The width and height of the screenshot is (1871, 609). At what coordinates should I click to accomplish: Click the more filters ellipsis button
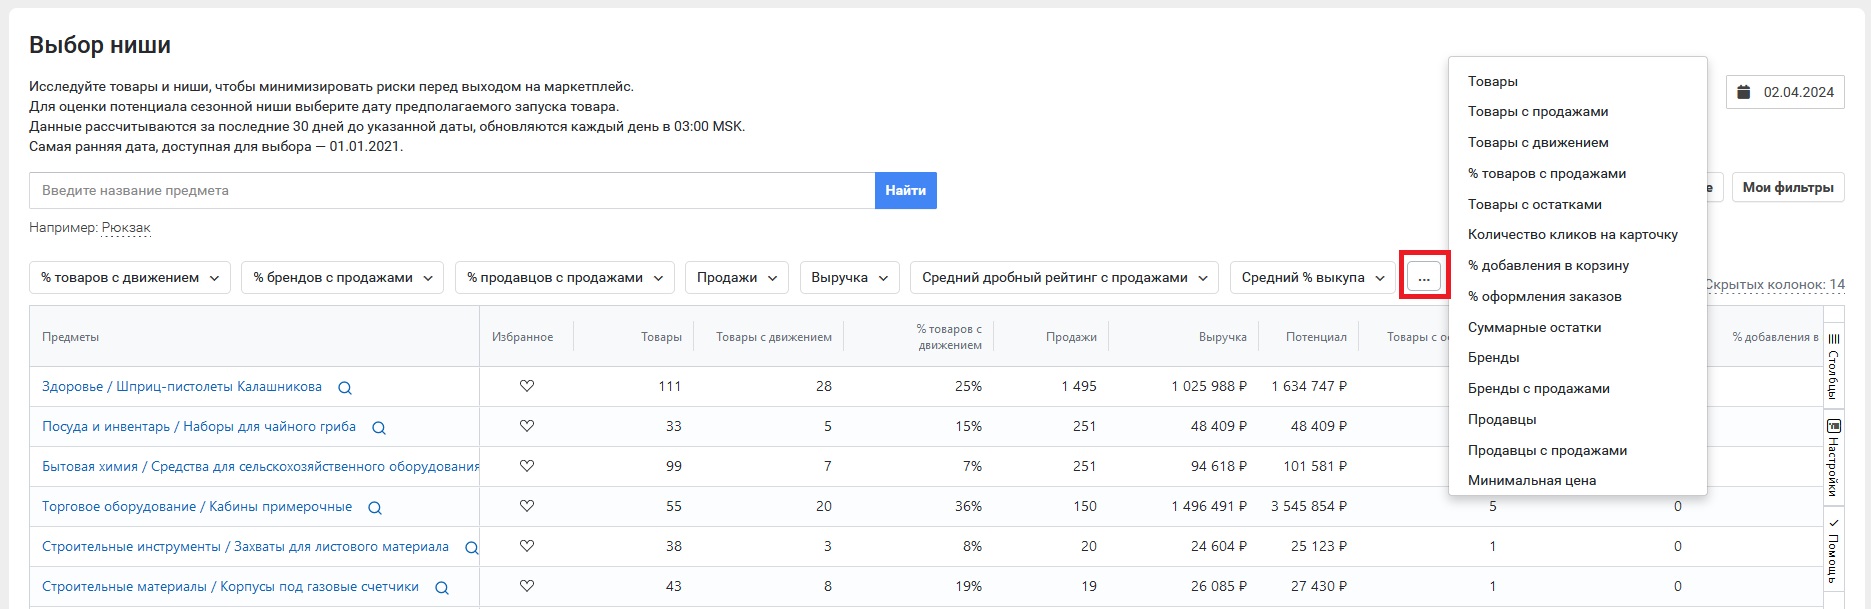(1424, 278)
